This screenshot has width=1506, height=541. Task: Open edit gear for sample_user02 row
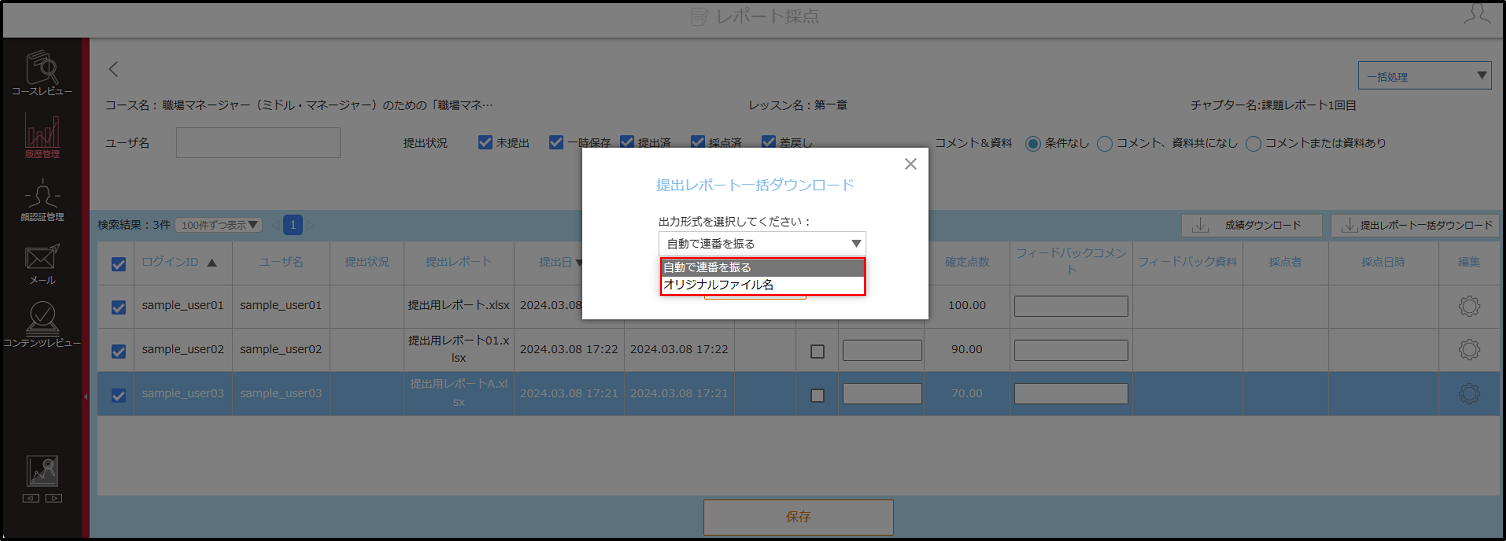pyautogui.click(x=1468, y=350)
